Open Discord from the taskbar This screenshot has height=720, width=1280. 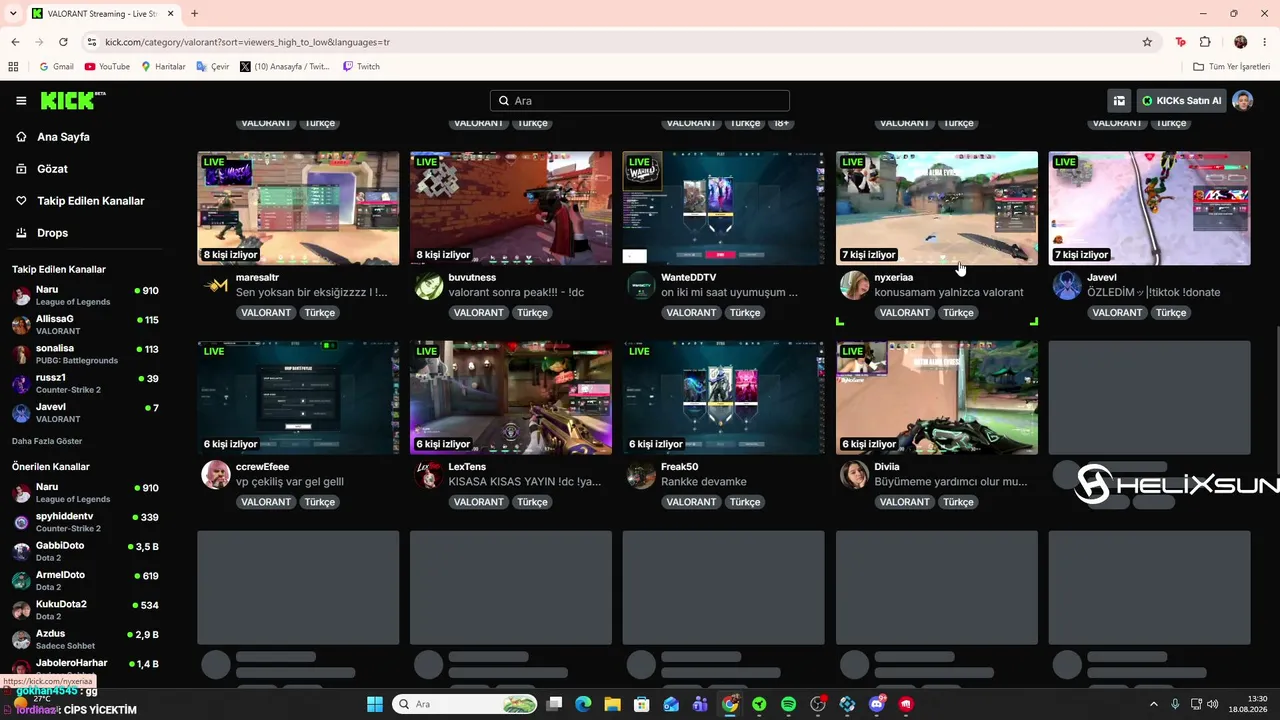point(877,704)
